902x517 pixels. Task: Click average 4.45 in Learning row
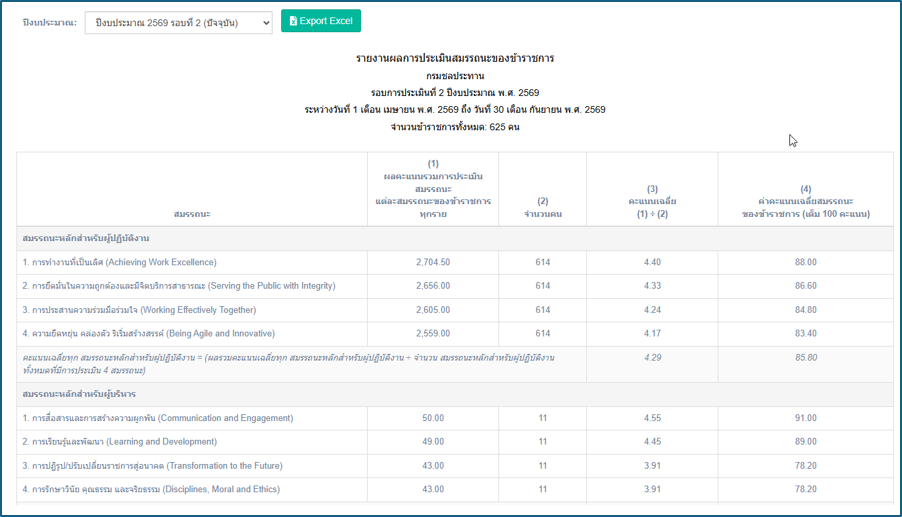coord(652,442)
